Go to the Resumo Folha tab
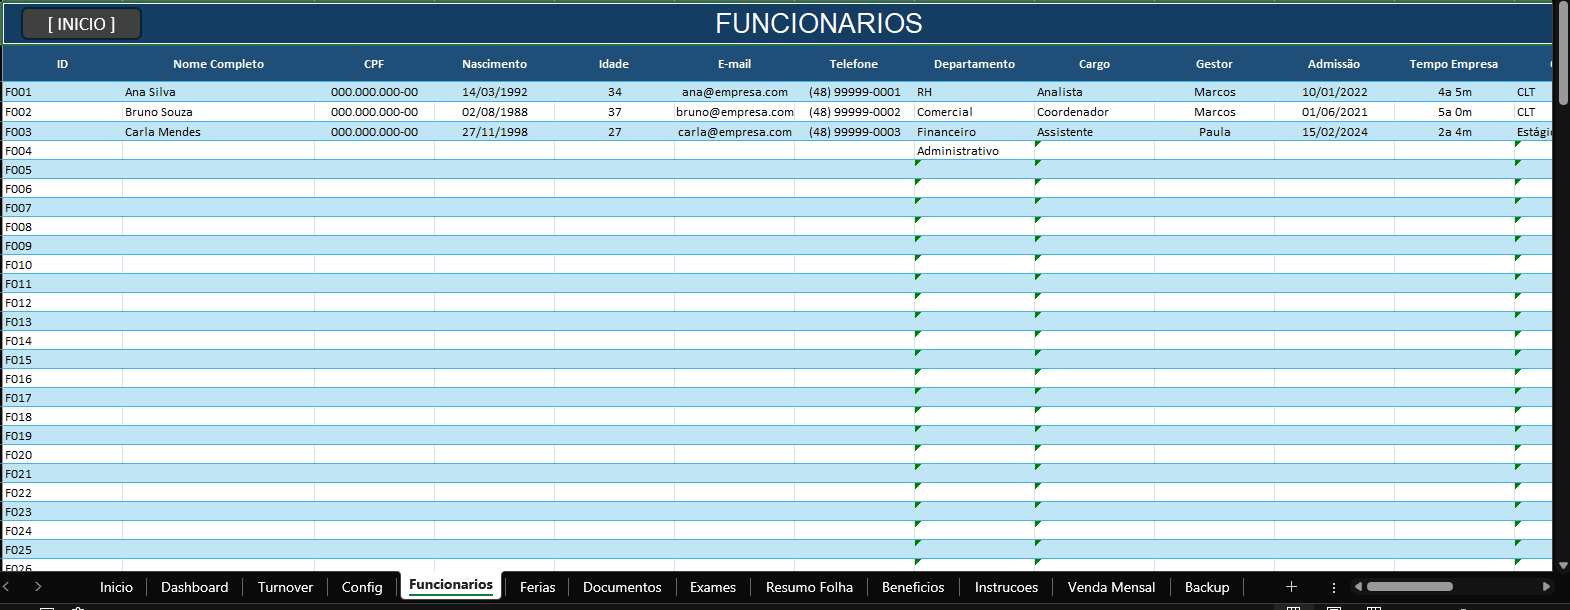Screen dimensions: 1570x610 (809, 587)
